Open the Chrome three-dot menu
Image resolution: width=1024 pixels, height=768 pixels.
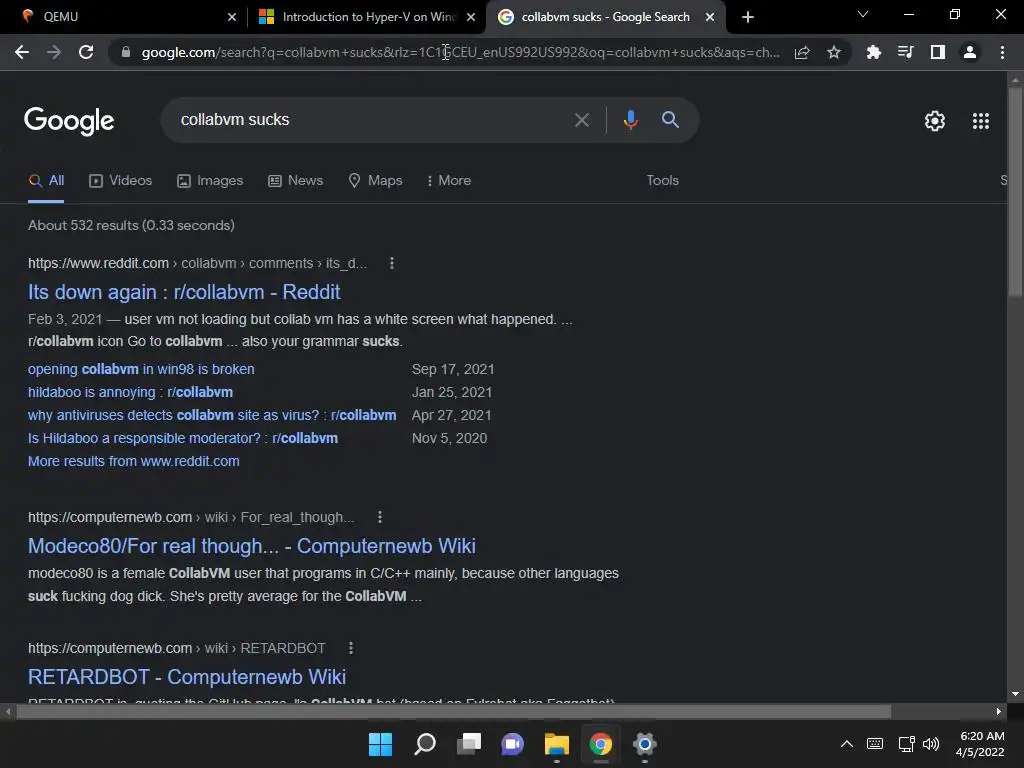coord(1002,52)
